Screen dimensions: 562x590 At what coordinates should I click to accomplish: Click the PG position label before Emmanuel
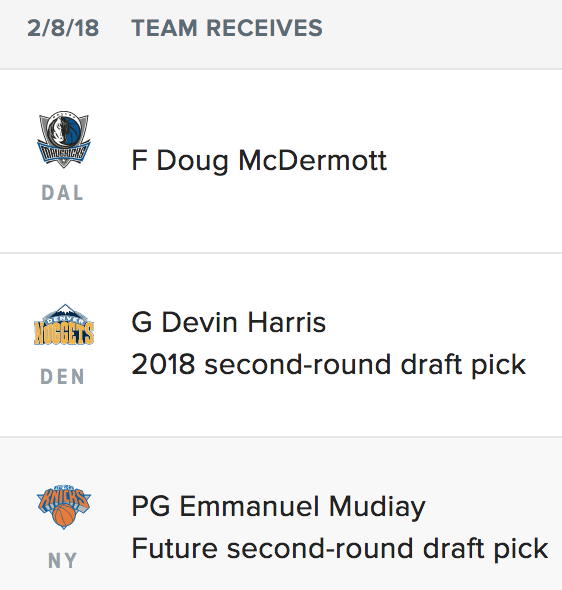pyautogui.click(x=151, y=506)
